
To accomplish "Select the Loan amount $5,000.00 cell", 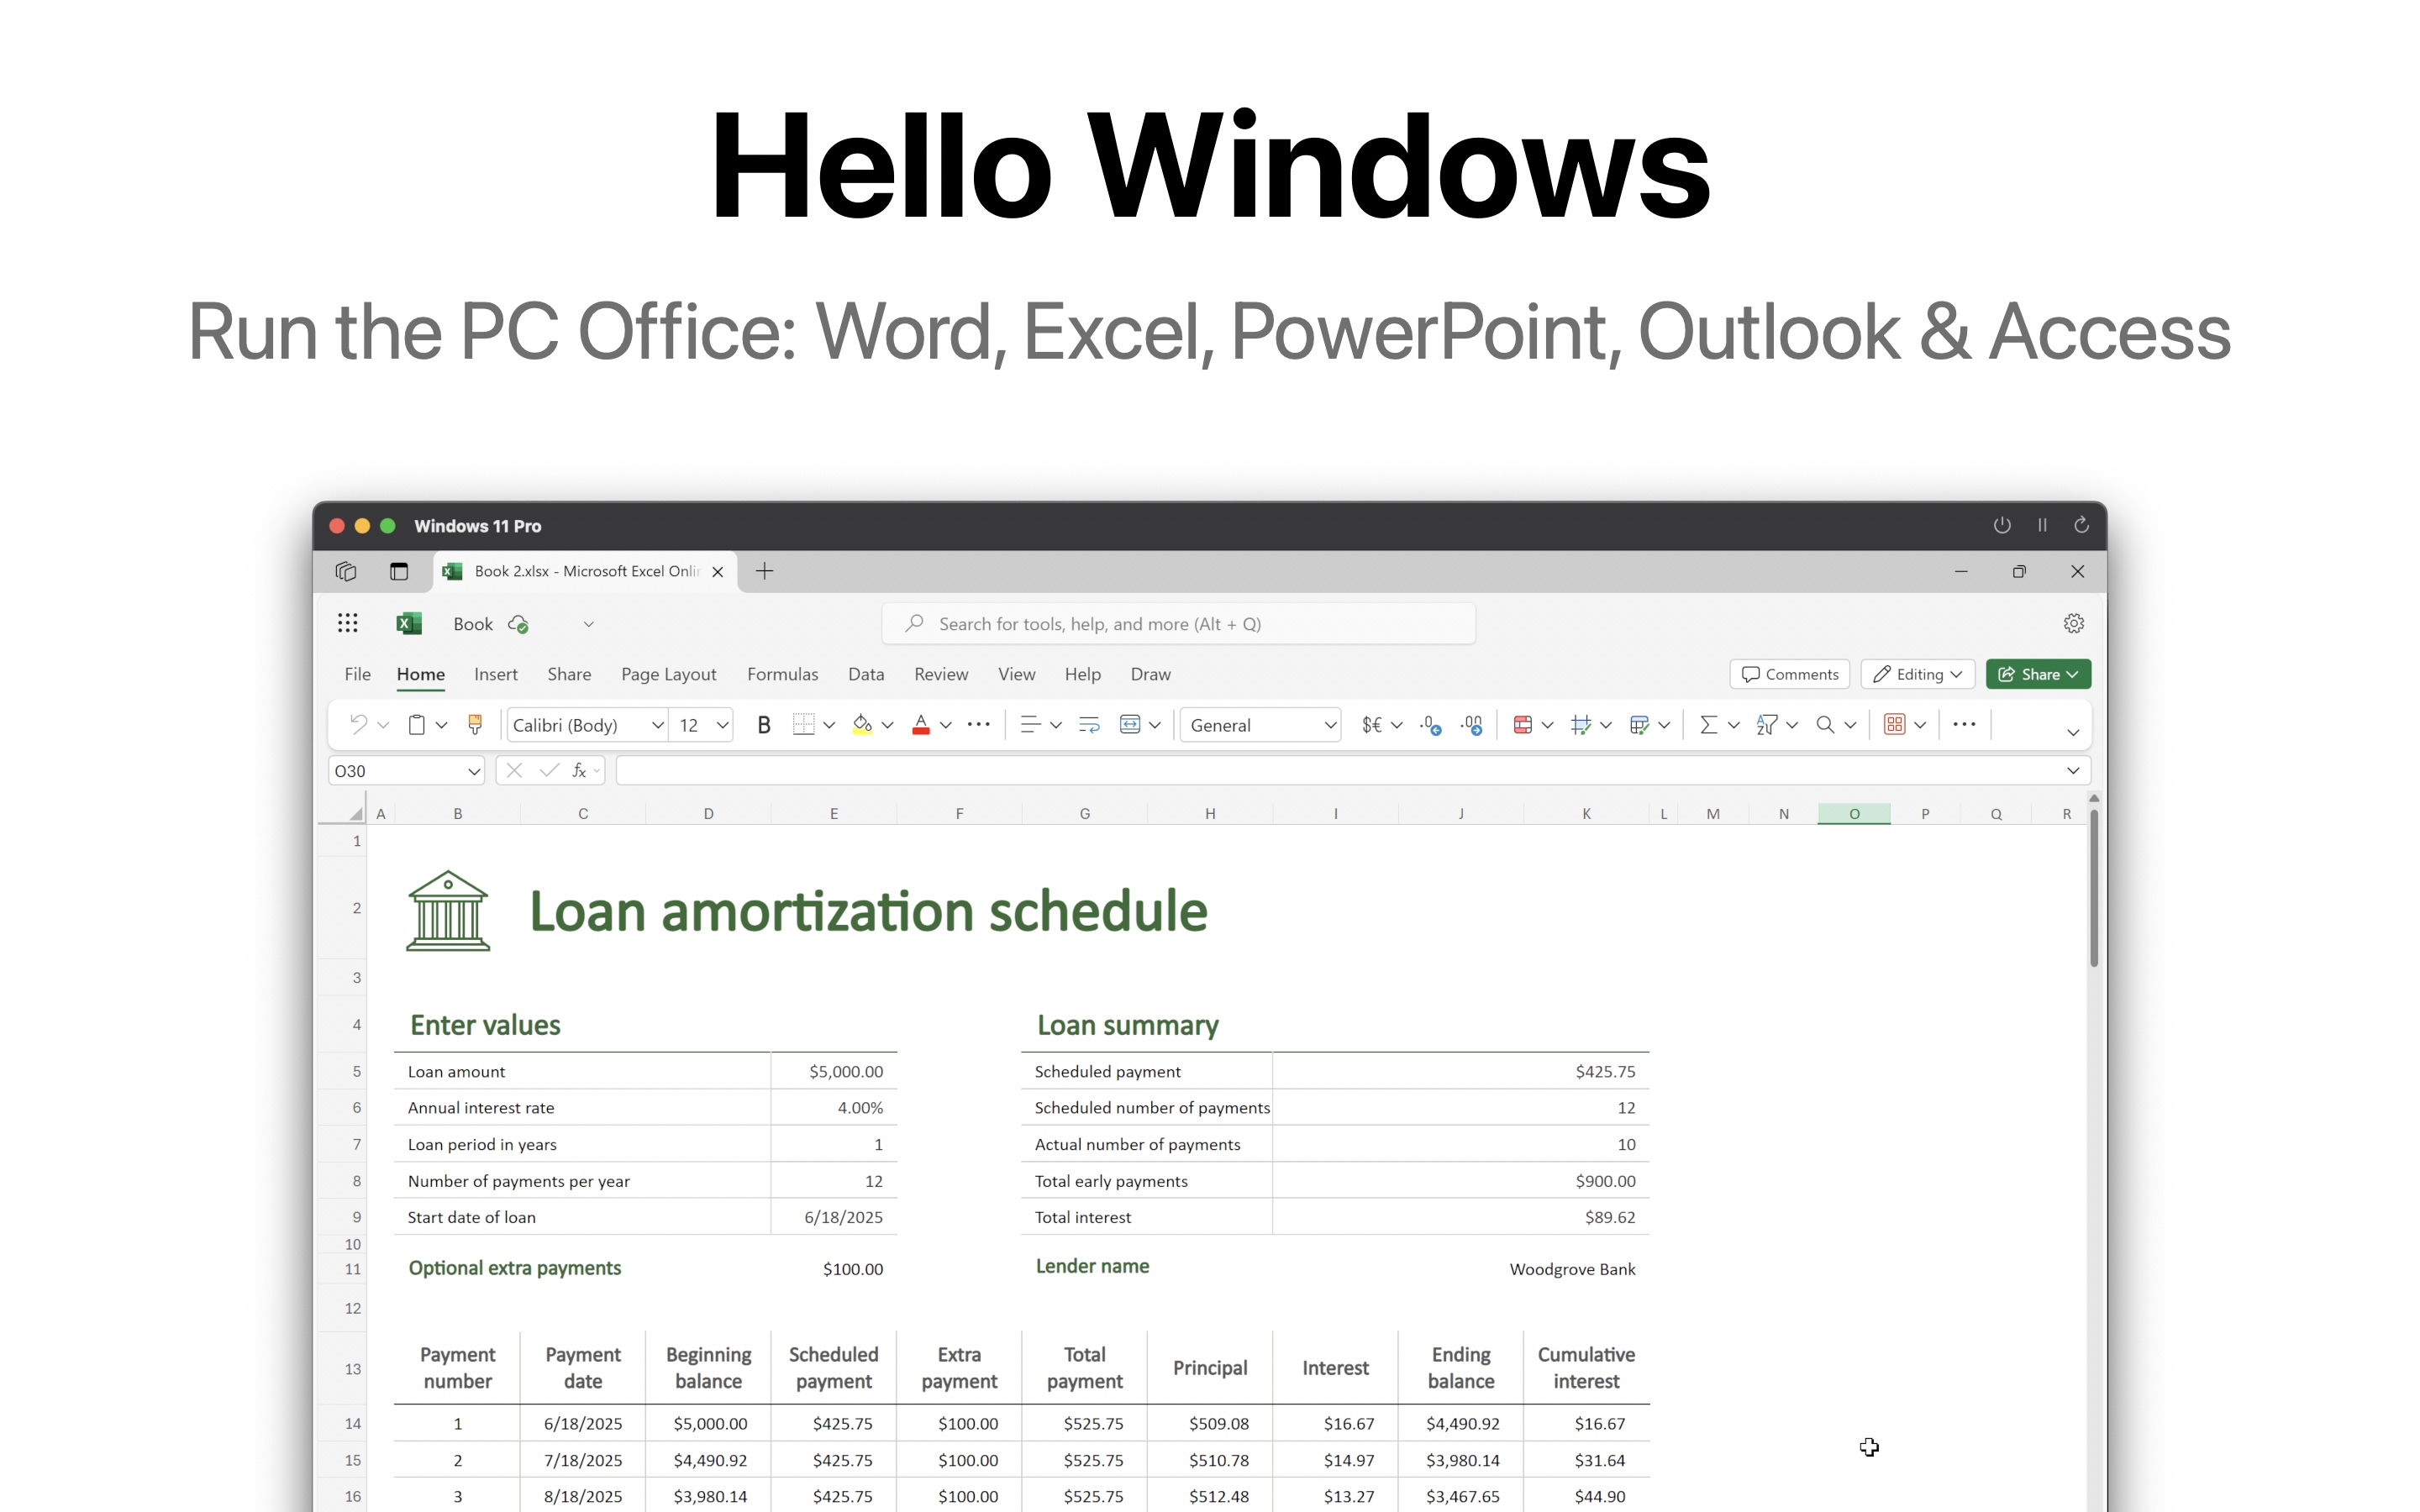I will pos(834,1071).
